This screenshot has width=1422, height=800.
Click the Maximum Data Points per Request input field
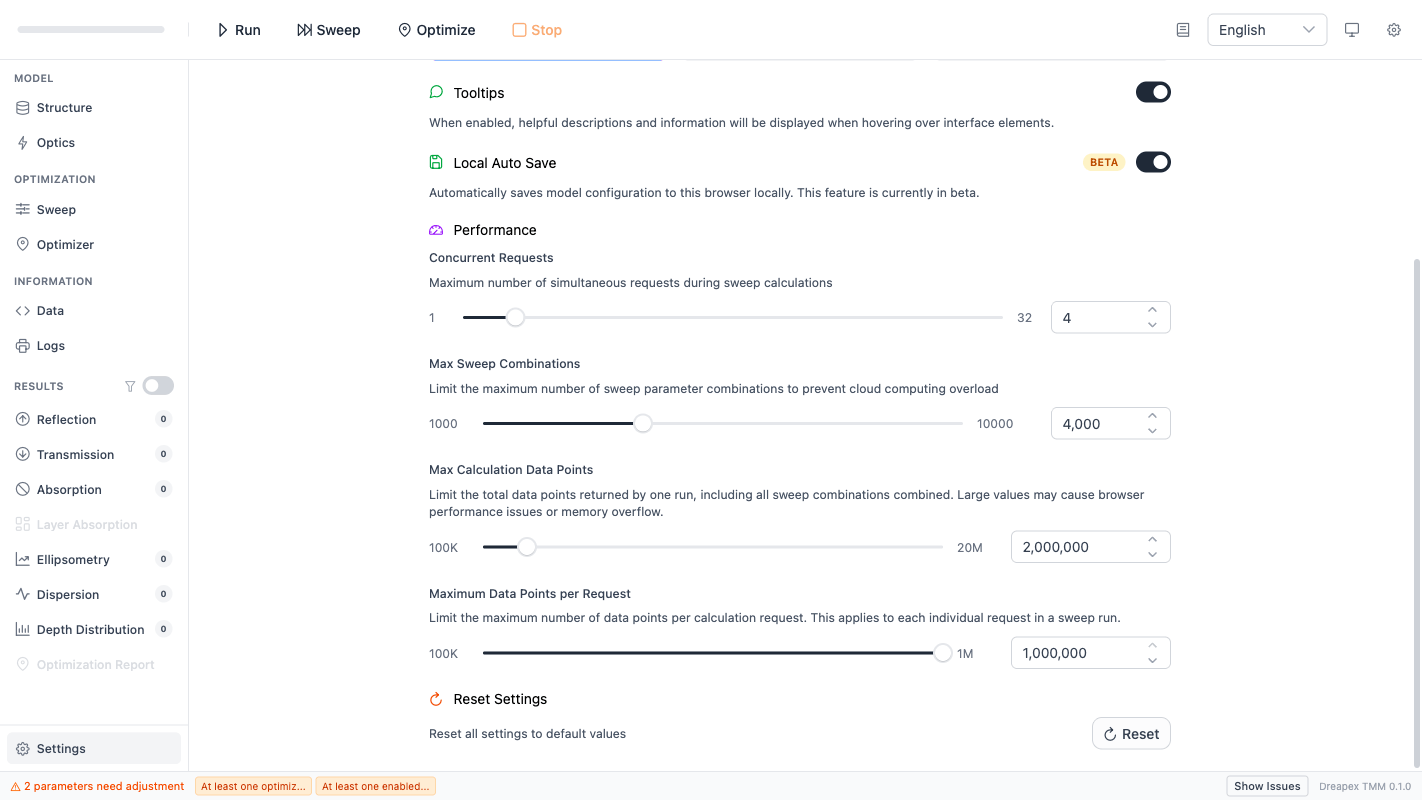click(1076, 653)
